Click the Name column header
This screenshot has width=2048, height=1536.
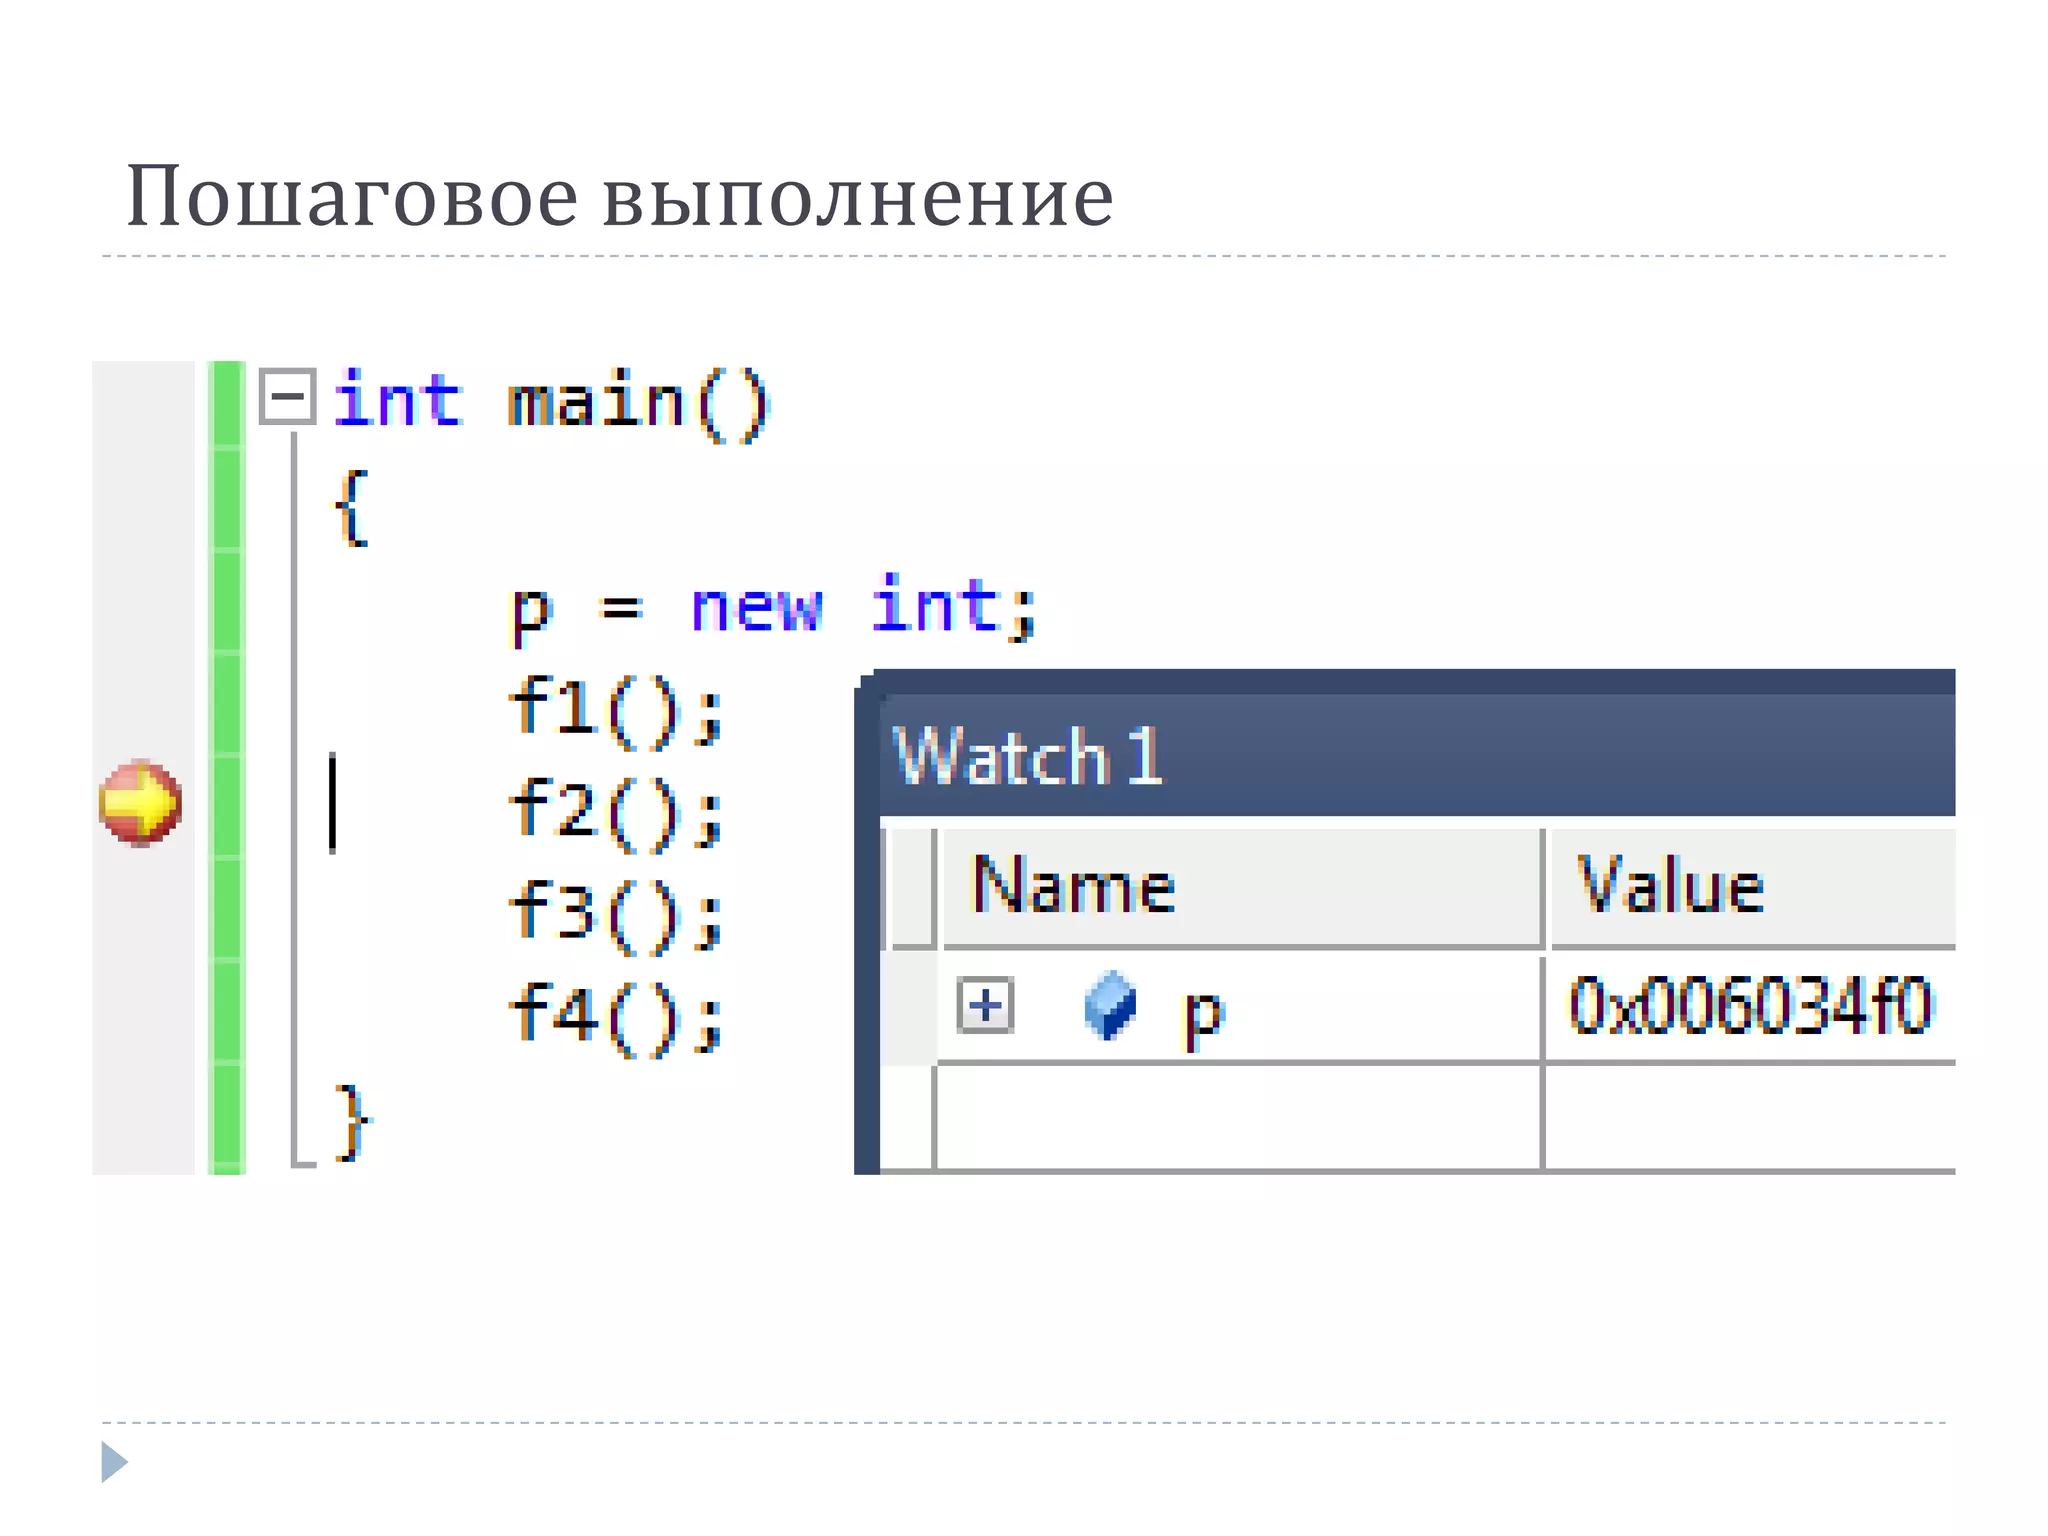pos(1243,886)
